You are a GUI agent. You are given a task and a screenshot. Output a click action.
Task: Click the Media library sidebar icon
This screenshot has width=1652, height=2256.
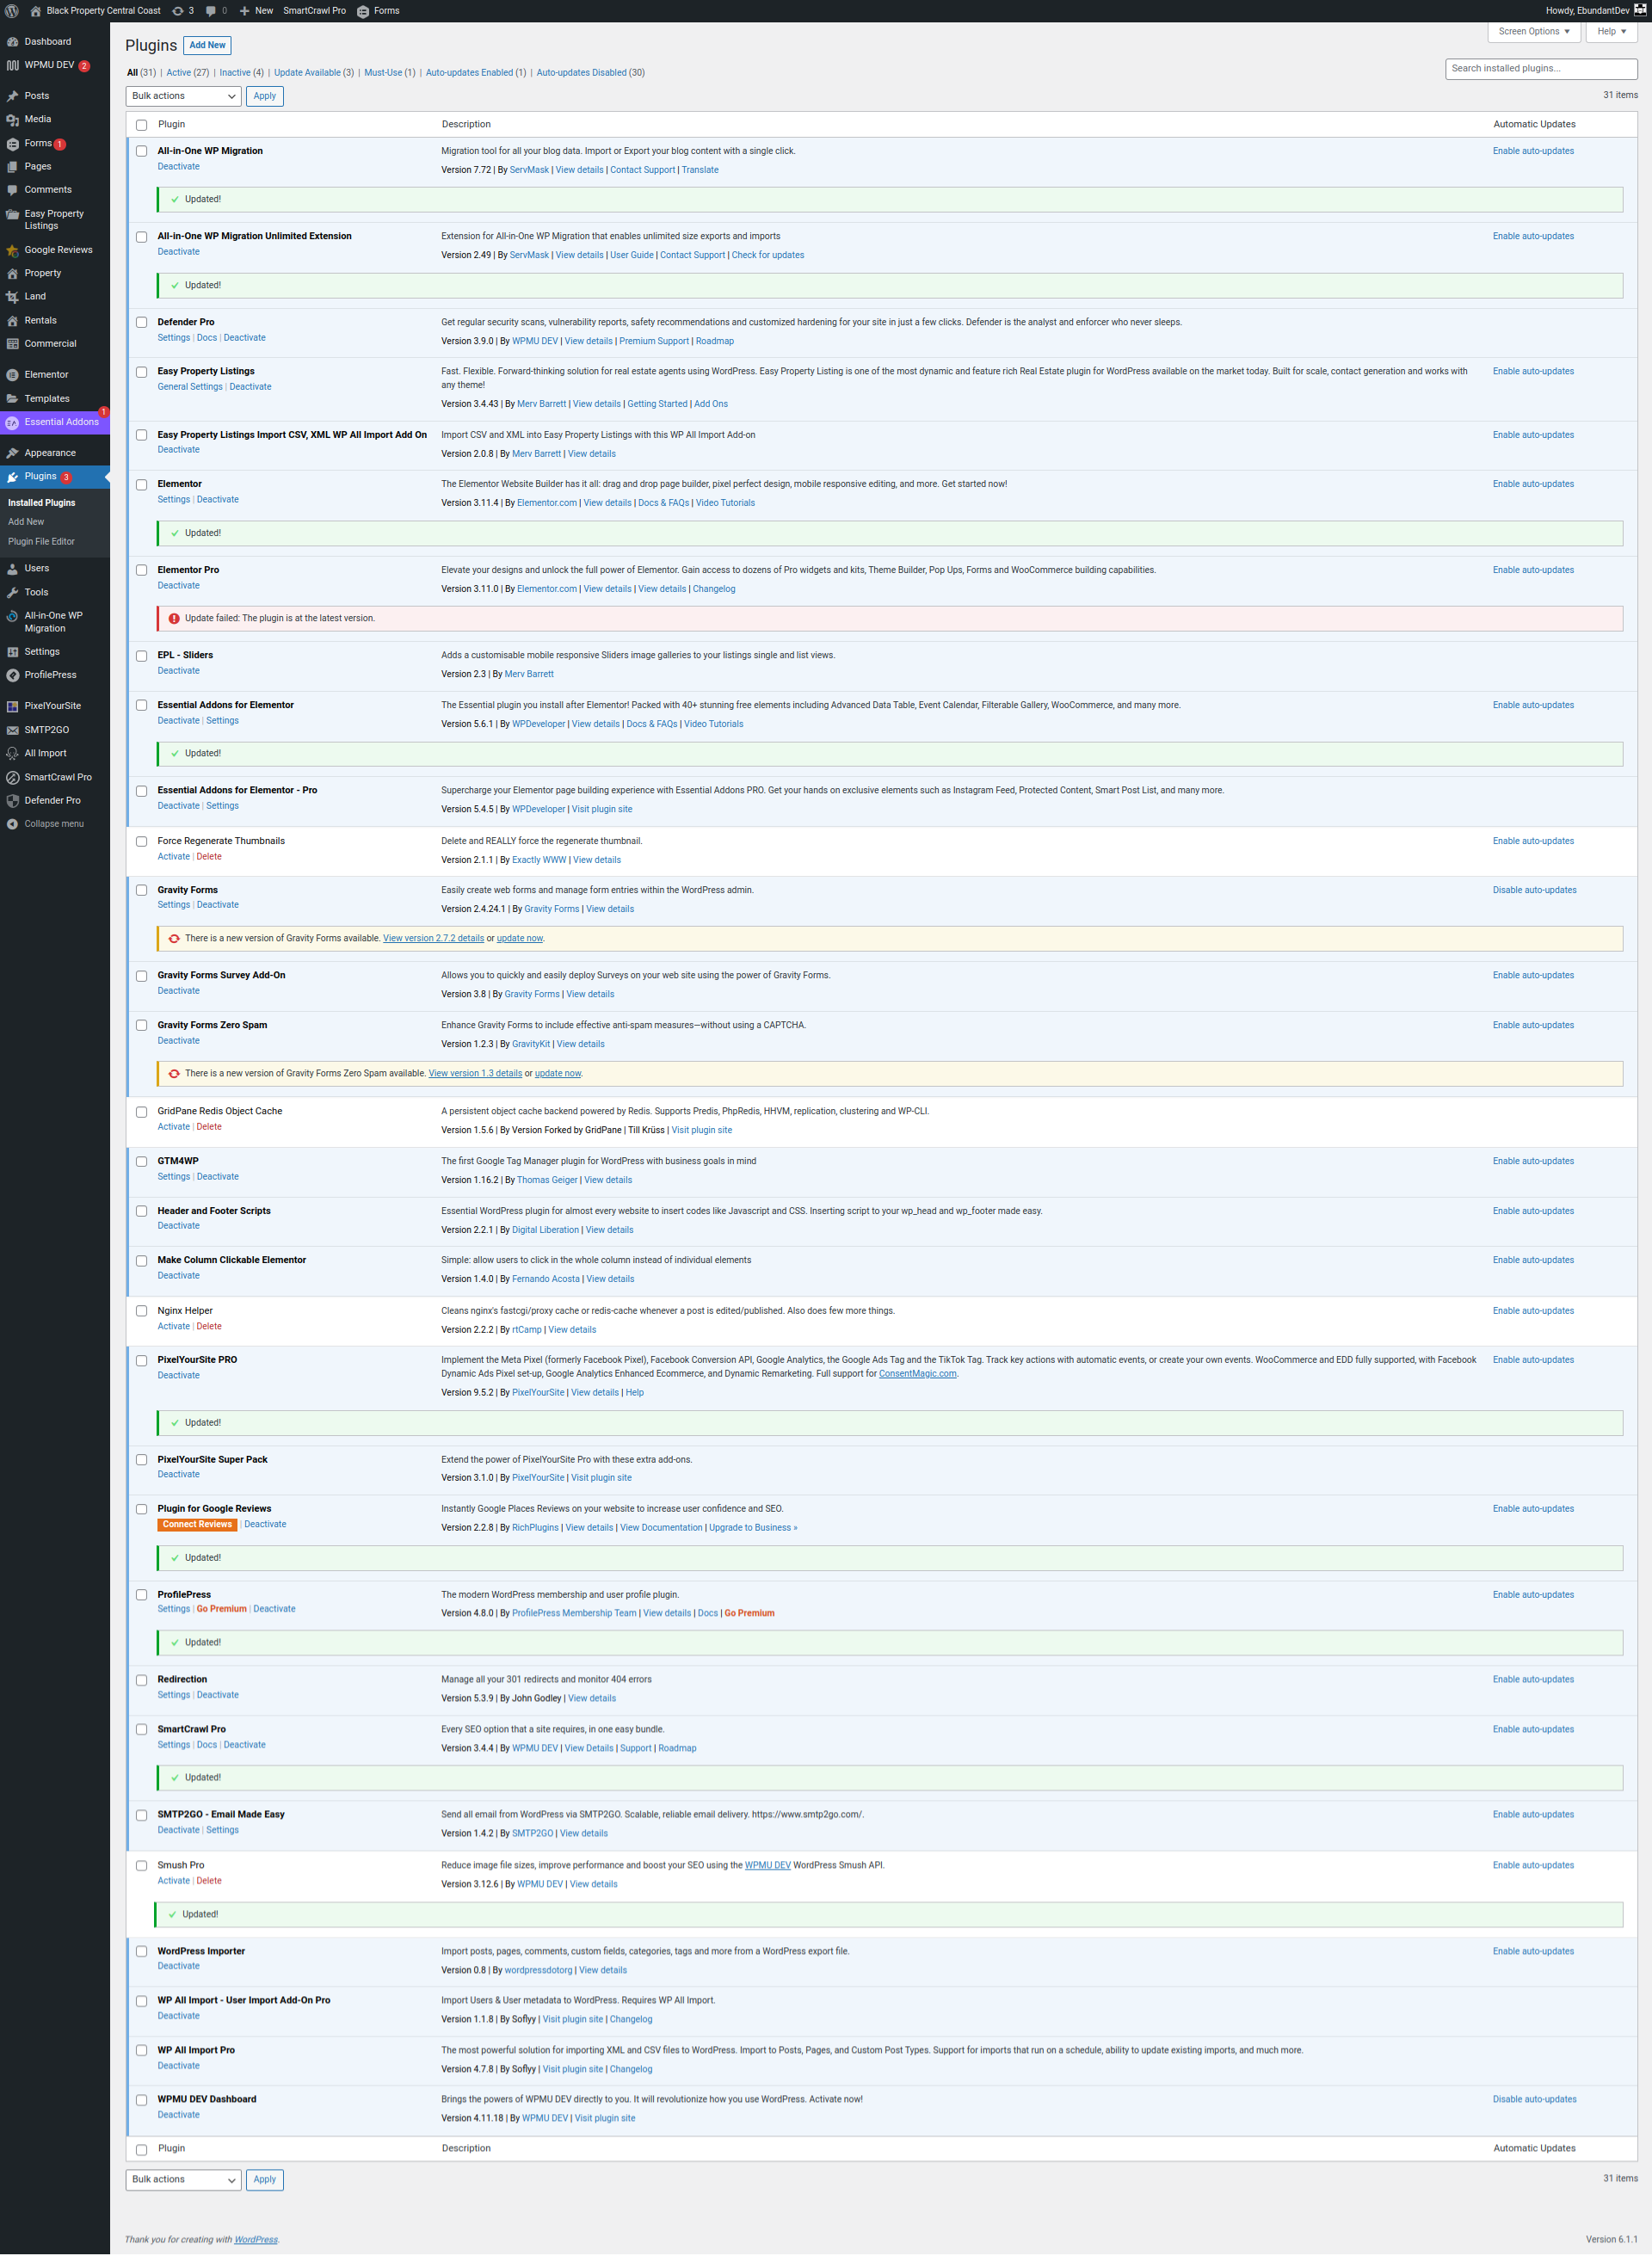[12, 120]
